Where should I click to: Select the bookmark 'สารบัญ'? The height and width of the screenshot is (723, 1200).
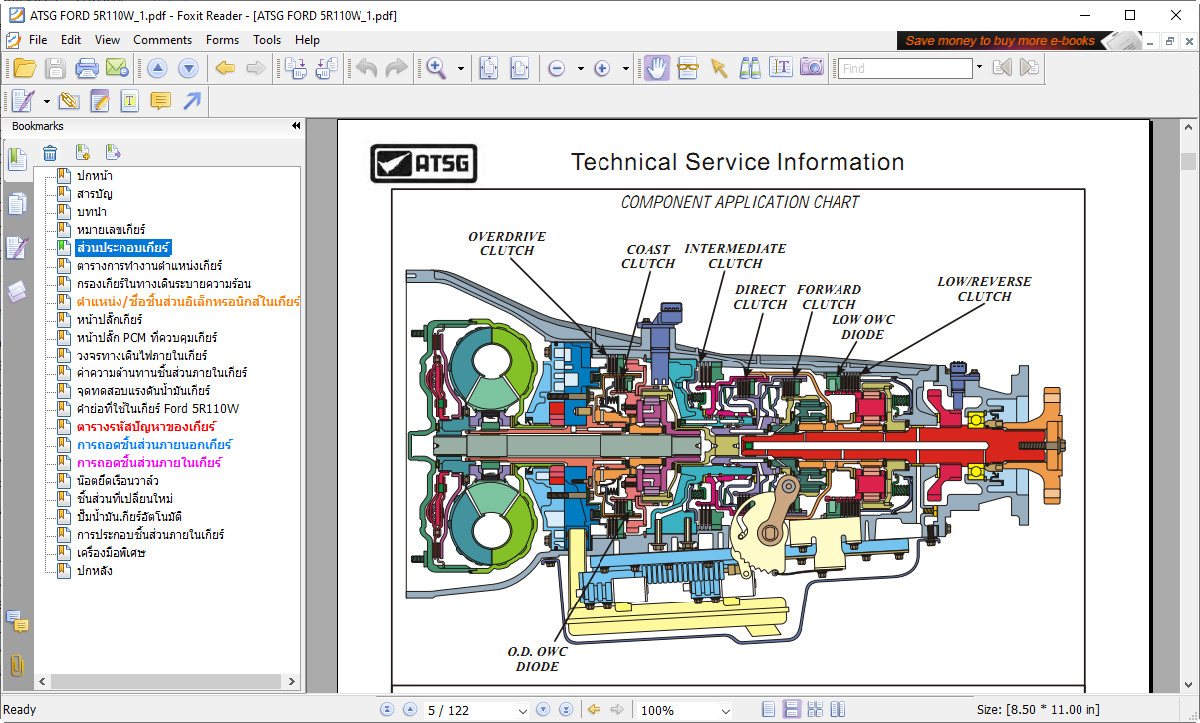(94, 193)
